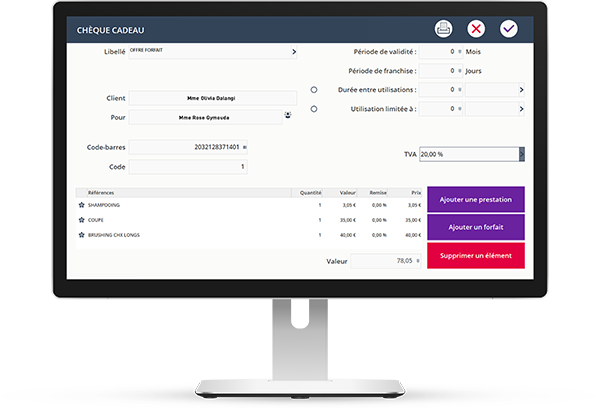Image resolution: width=600 pixels, height=408 pixels.
Task: Cancel with the red X icon
Action: click(x=476, y=29)
